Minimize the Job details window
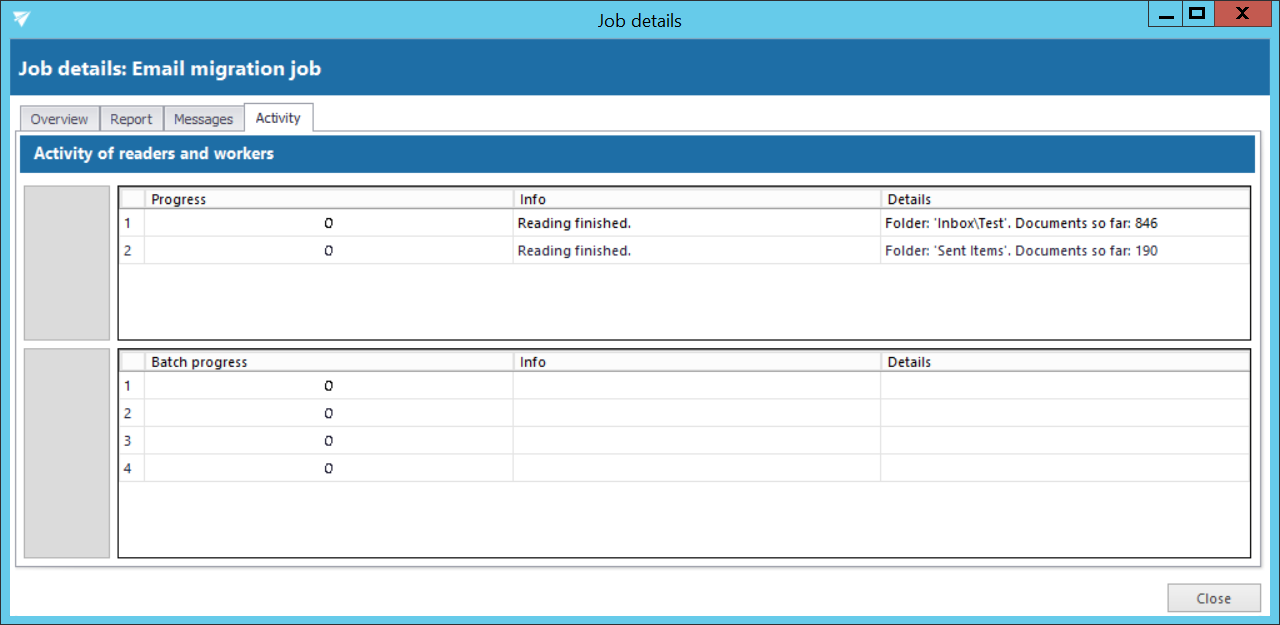The height and width of the screenshot is (625, 1280). (x=1166, y=15)
